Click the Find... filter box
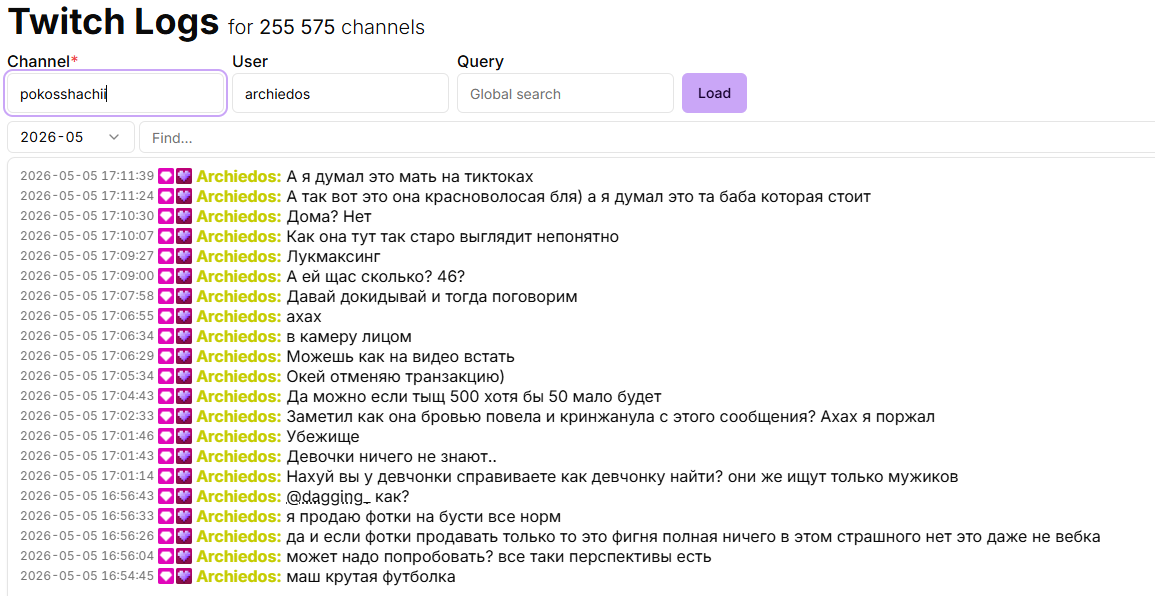This screenshot has height=596, width=1155. pyautogui.click(x=647, y=138)
